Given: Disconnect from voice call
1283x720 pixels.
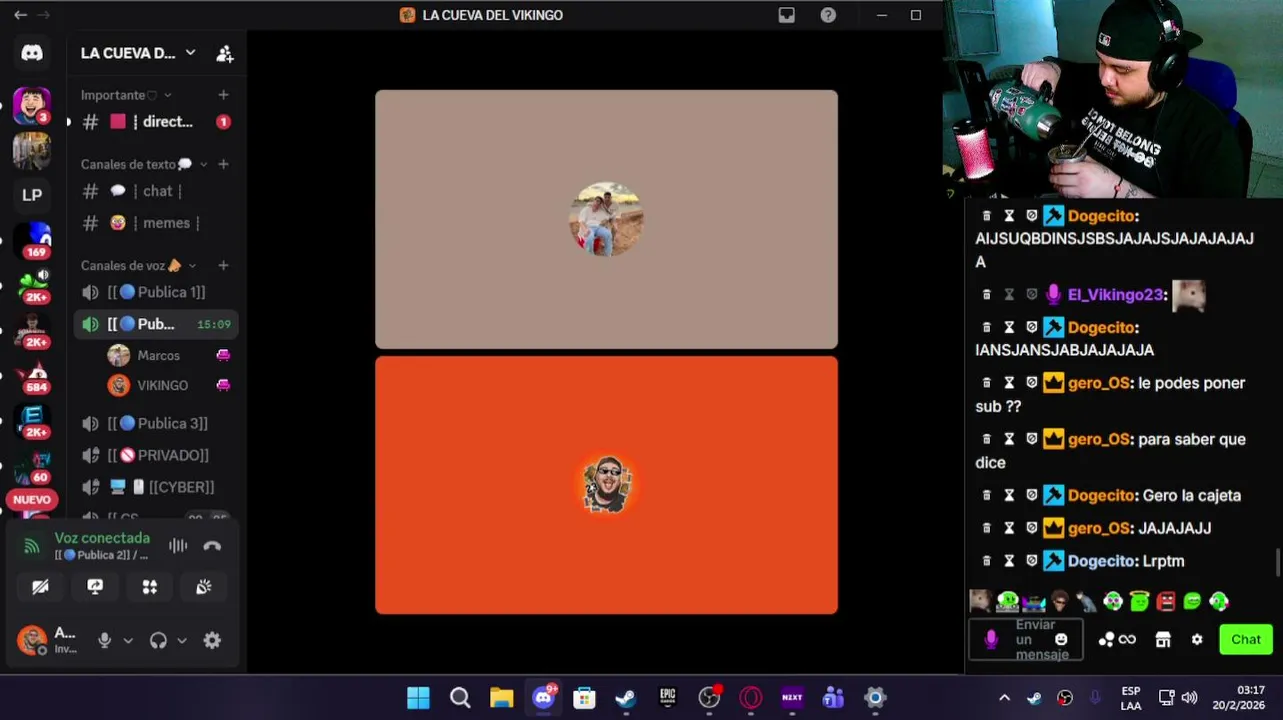Looking at the screenshot, I should point(212,546).
